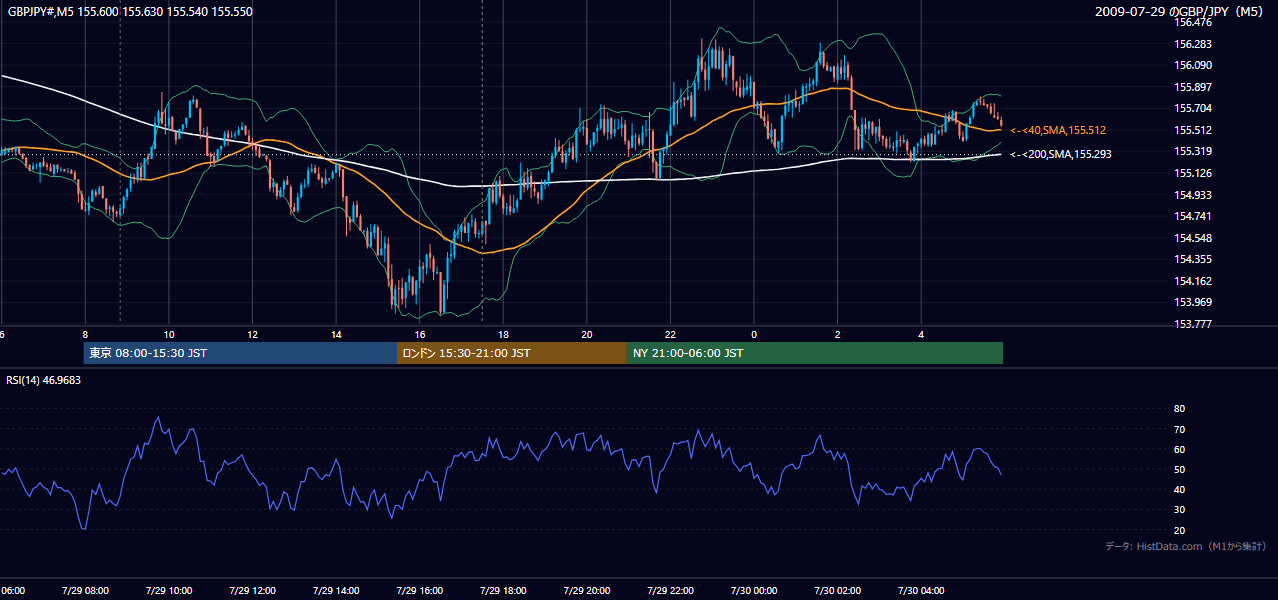The image size is (1278, 600).
Task: Click the 154.162 price axis label
Action: [1195, 281]
